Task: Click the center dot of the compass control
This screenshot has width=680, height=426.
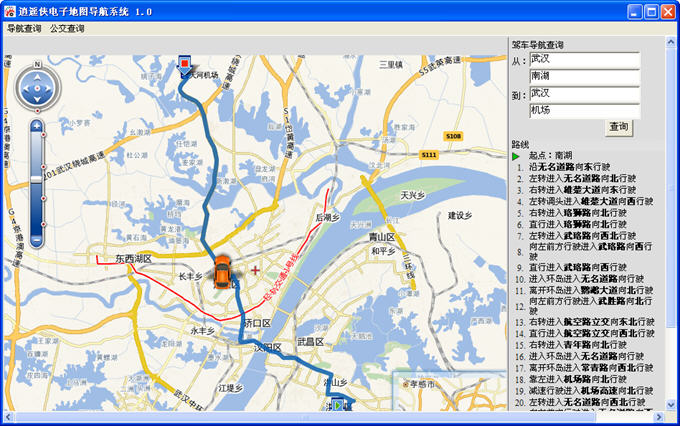Action: point(37,88)
